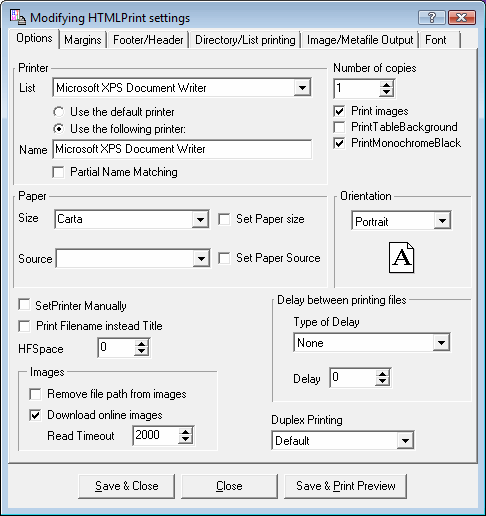This screenshot has height=516, width=486.
Task: Click the help question mark button
Action: tap(432, 17)
